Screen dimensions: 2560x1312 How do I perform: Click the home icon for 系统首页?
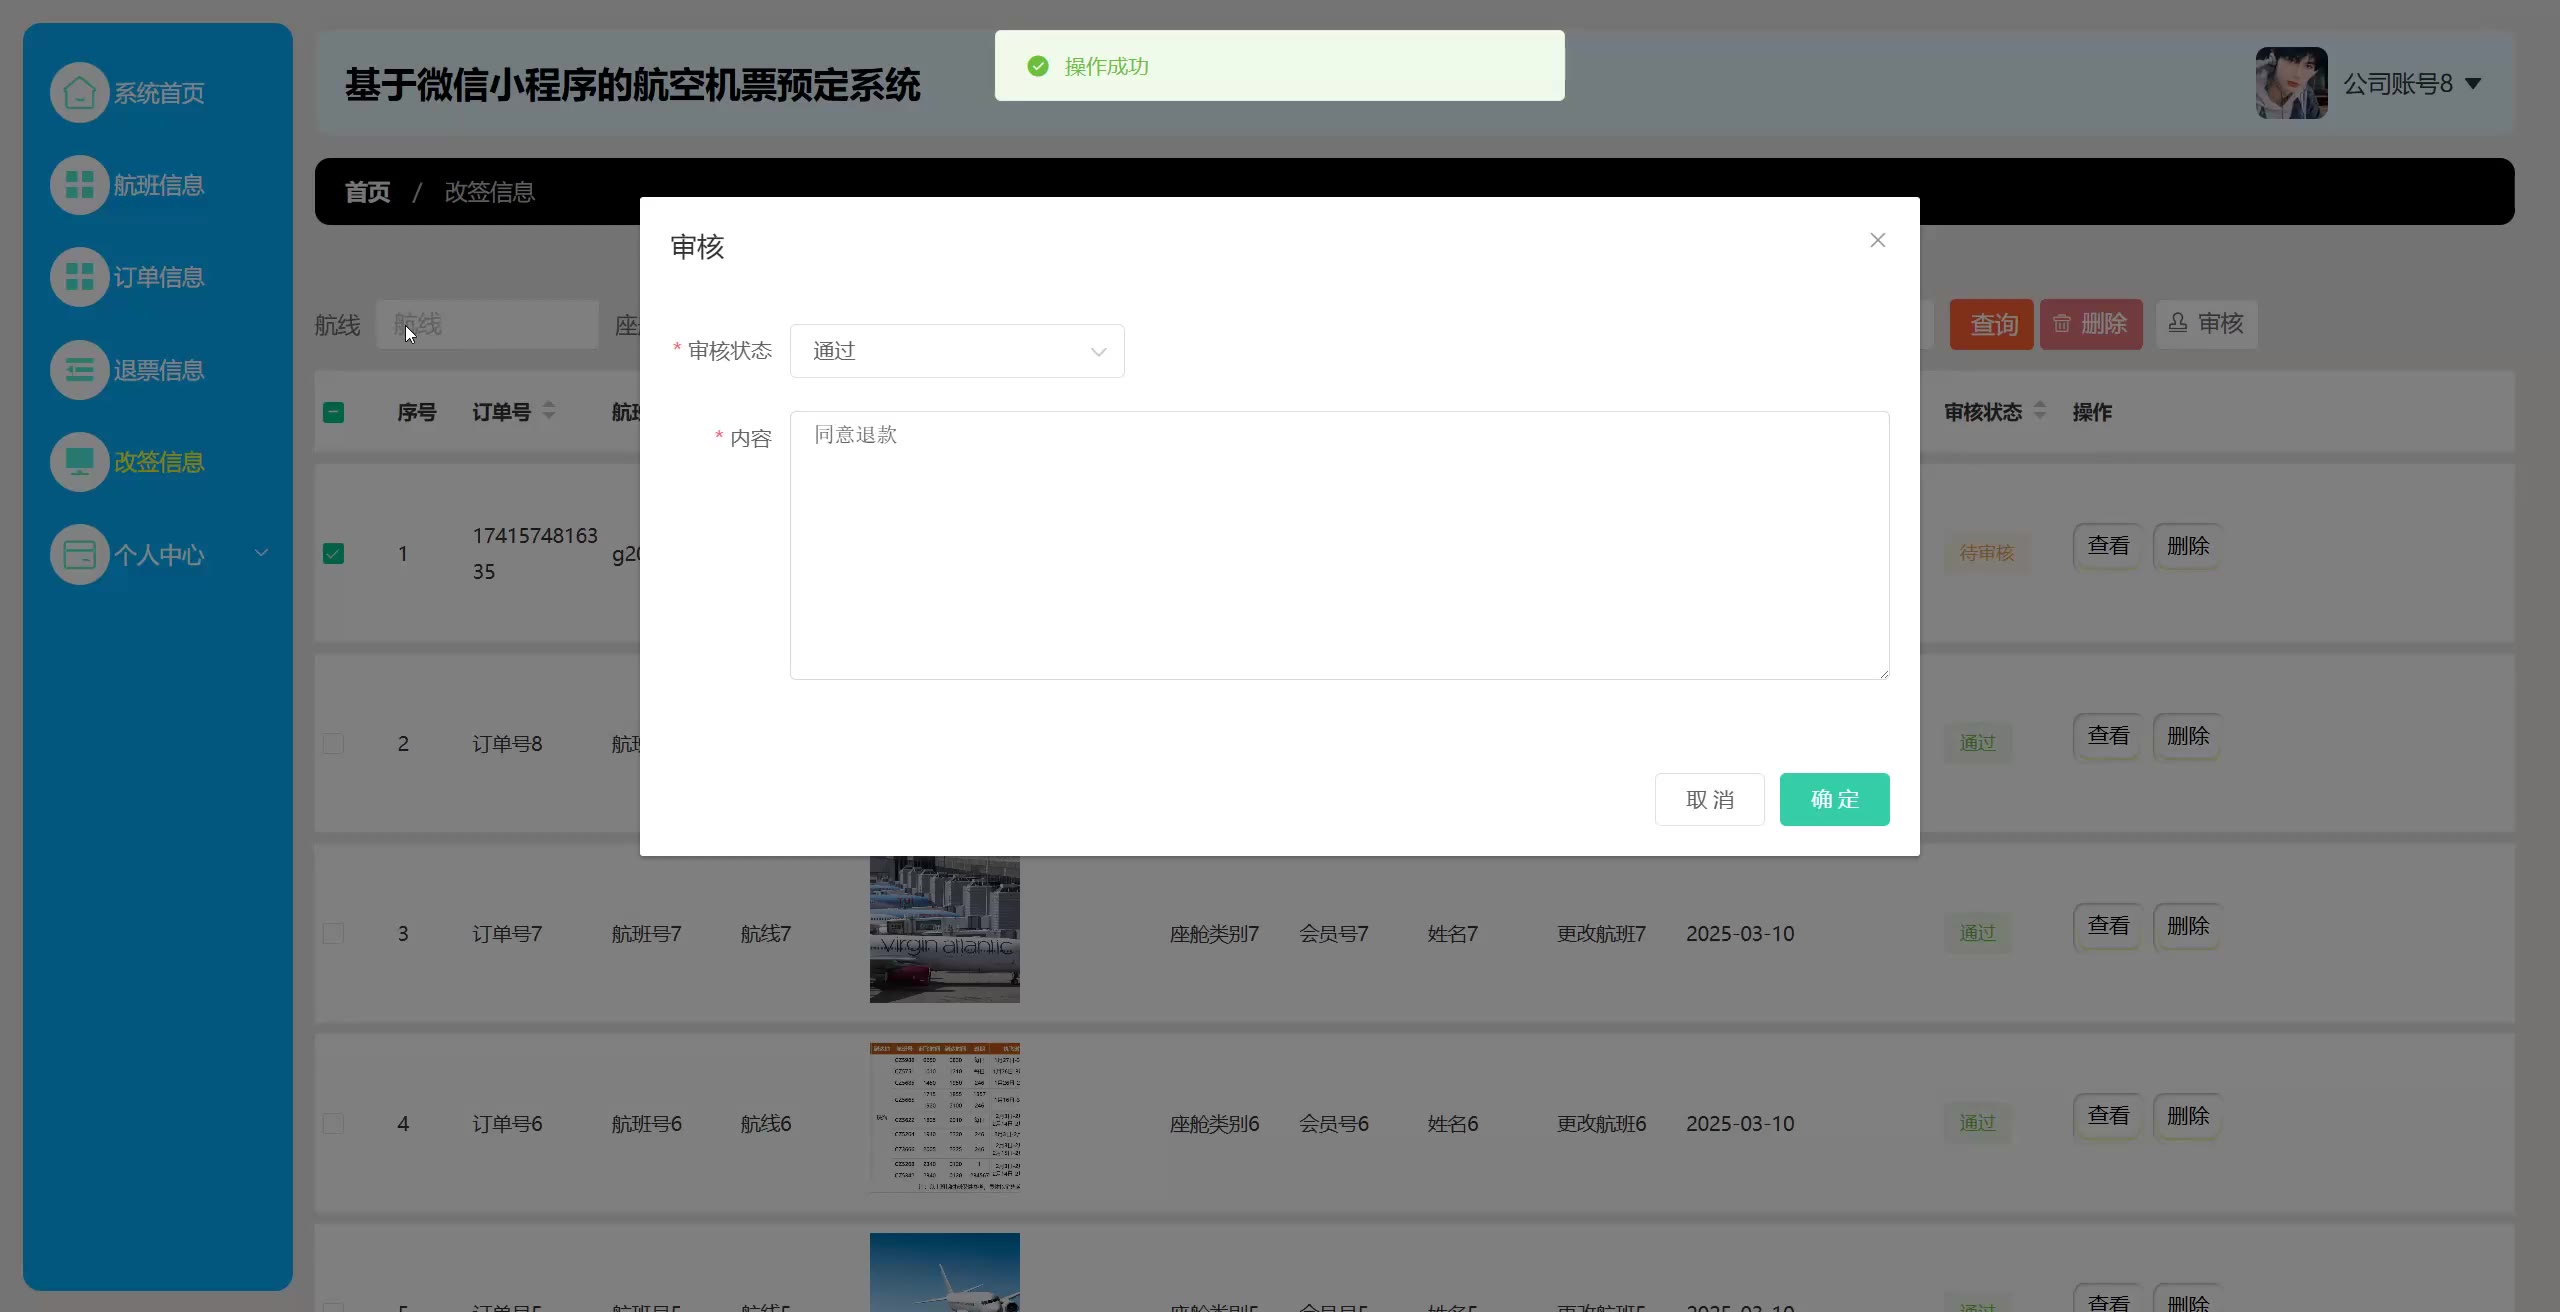coord(79,93)
